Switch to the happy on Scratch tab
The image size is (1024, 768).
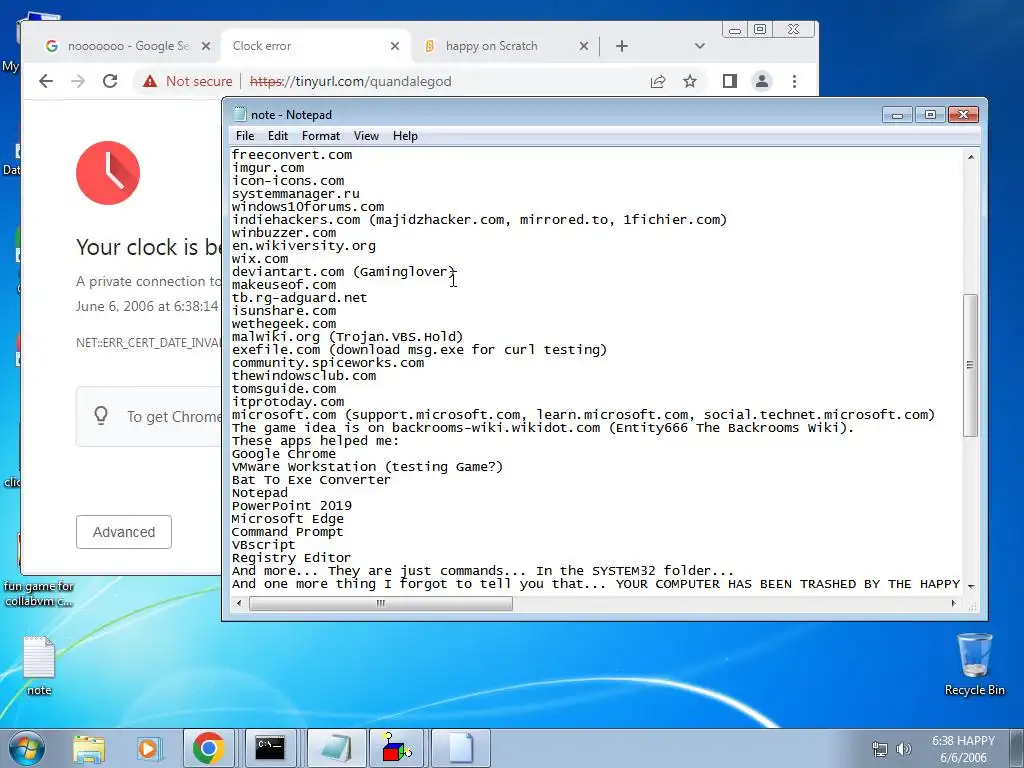tap(506, 46)
